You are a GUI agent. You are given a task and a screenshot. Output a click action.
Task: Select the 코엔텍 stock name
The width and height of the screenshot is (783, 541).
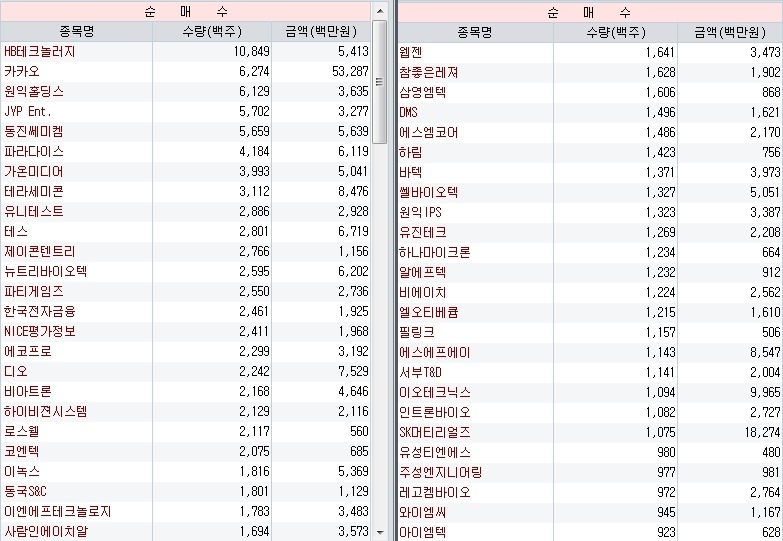coord(21,451)
